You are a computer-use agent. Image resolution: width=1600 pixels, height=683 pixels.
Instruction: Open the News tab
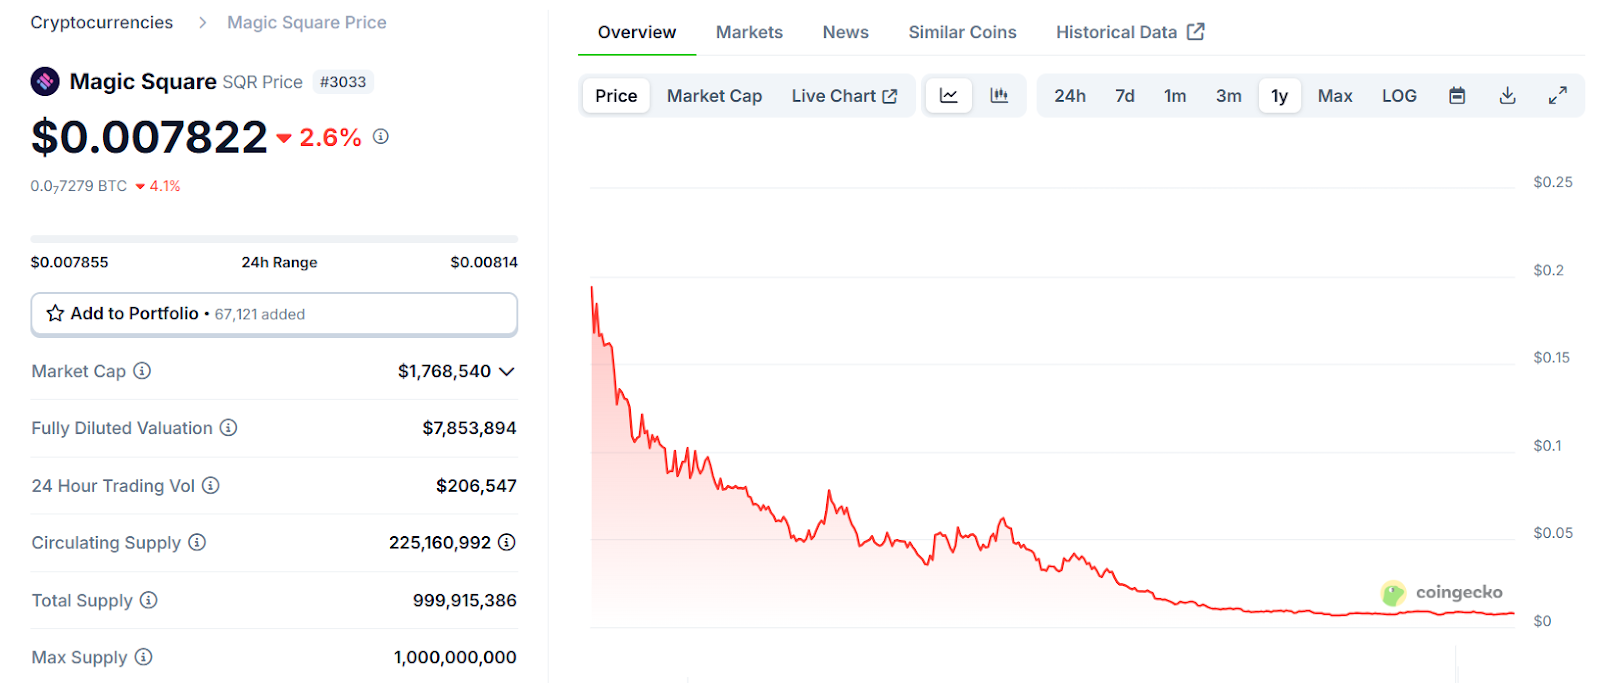[846, 32]
